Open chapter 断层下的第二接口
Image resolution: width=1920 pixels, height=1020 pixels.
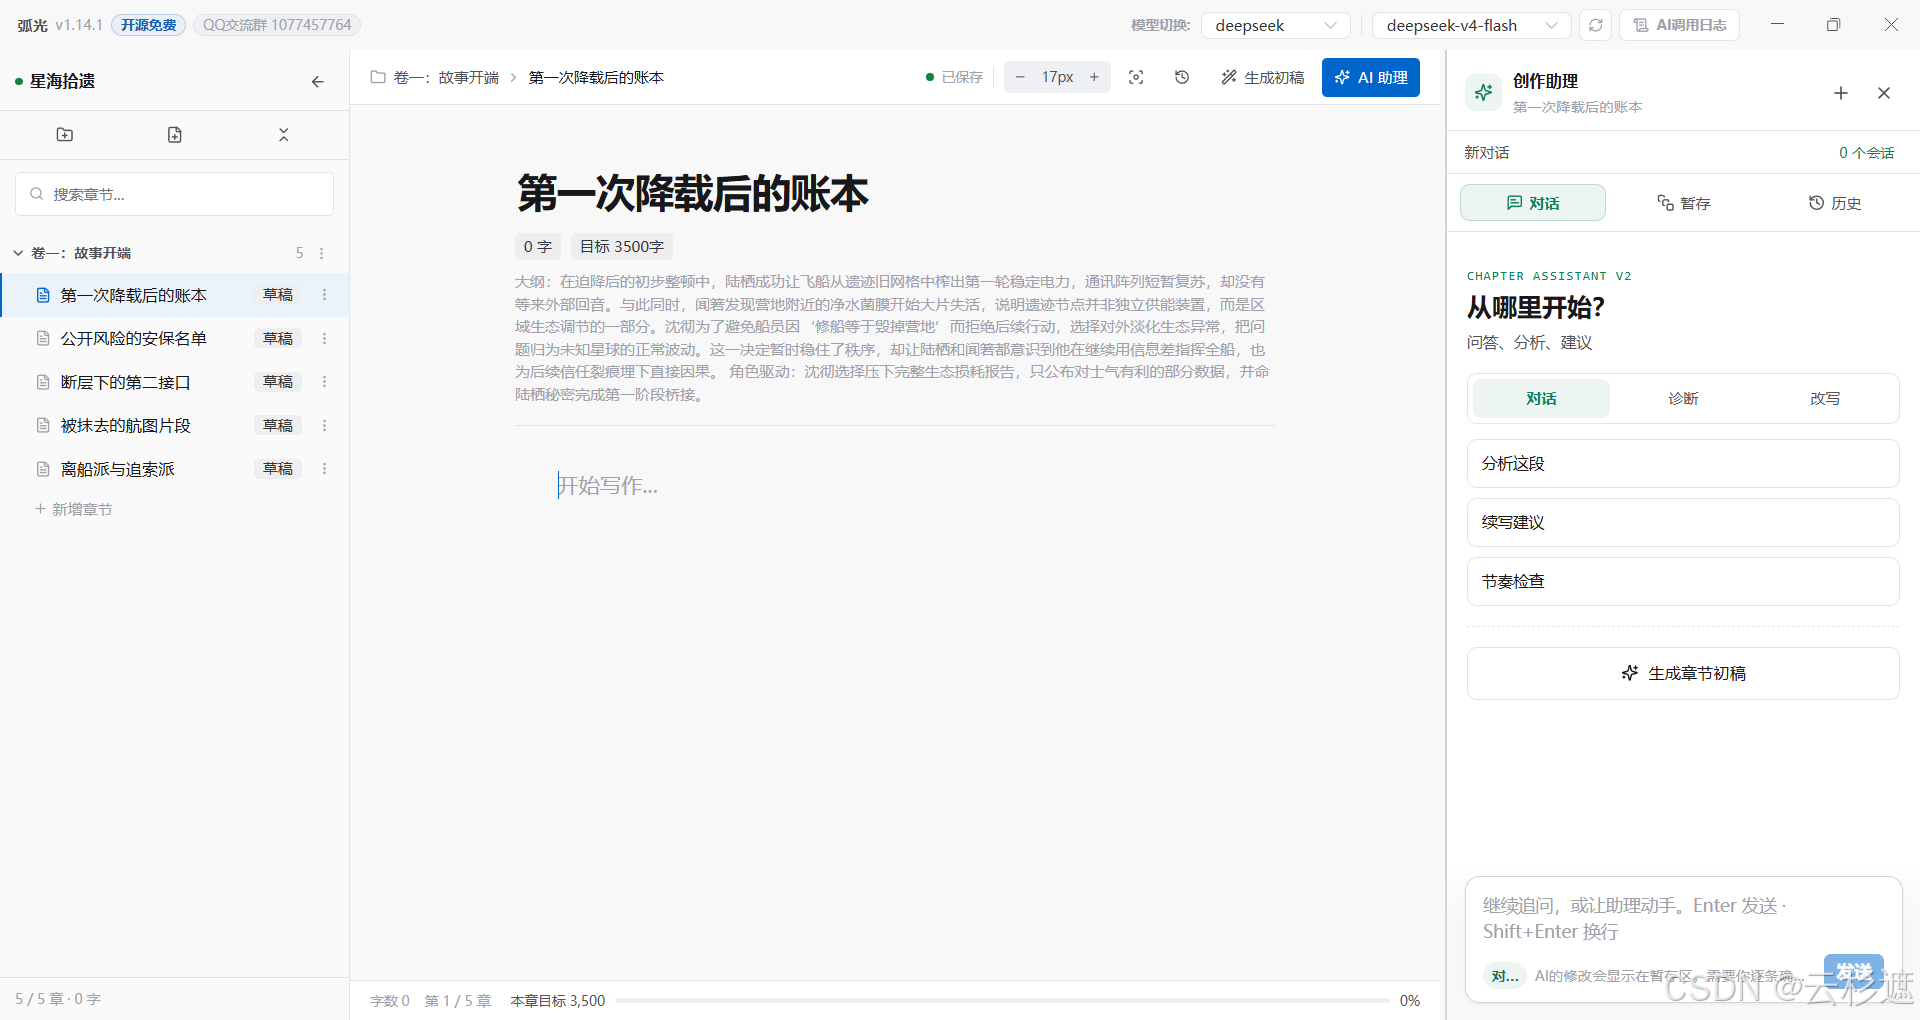point(126,382)
